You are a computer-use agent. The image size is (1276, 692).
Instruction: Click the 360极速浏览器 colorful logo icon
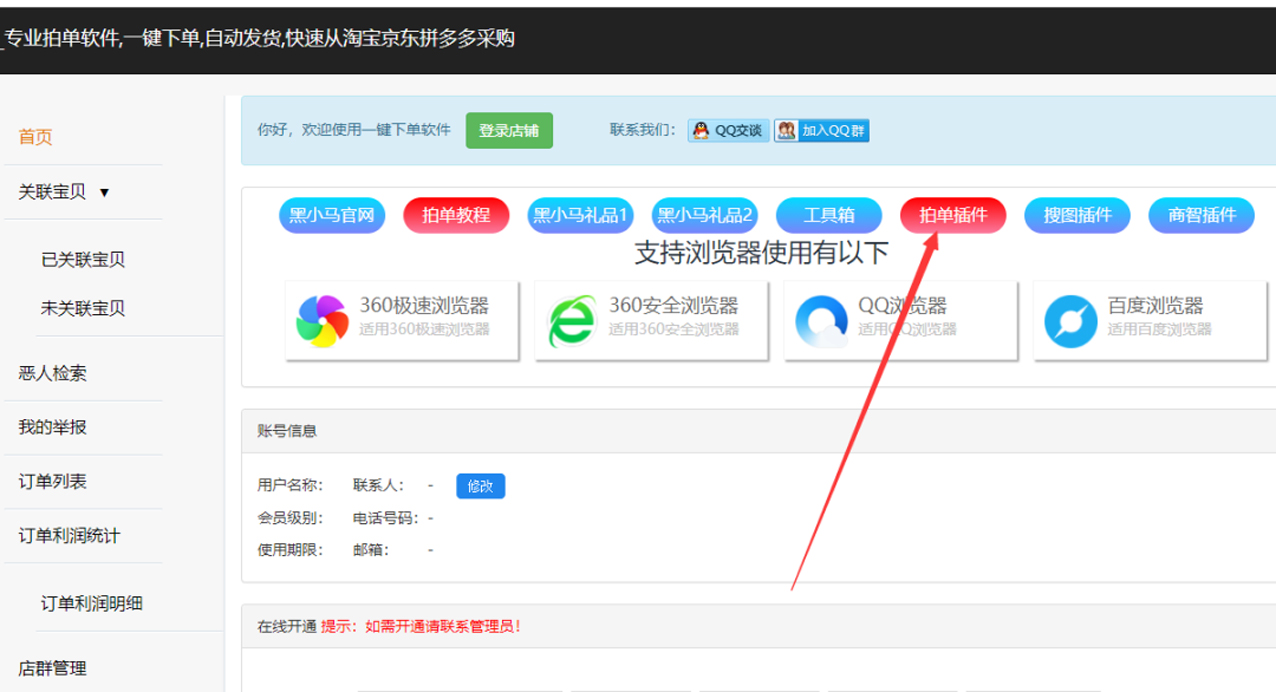coord(322,321)
